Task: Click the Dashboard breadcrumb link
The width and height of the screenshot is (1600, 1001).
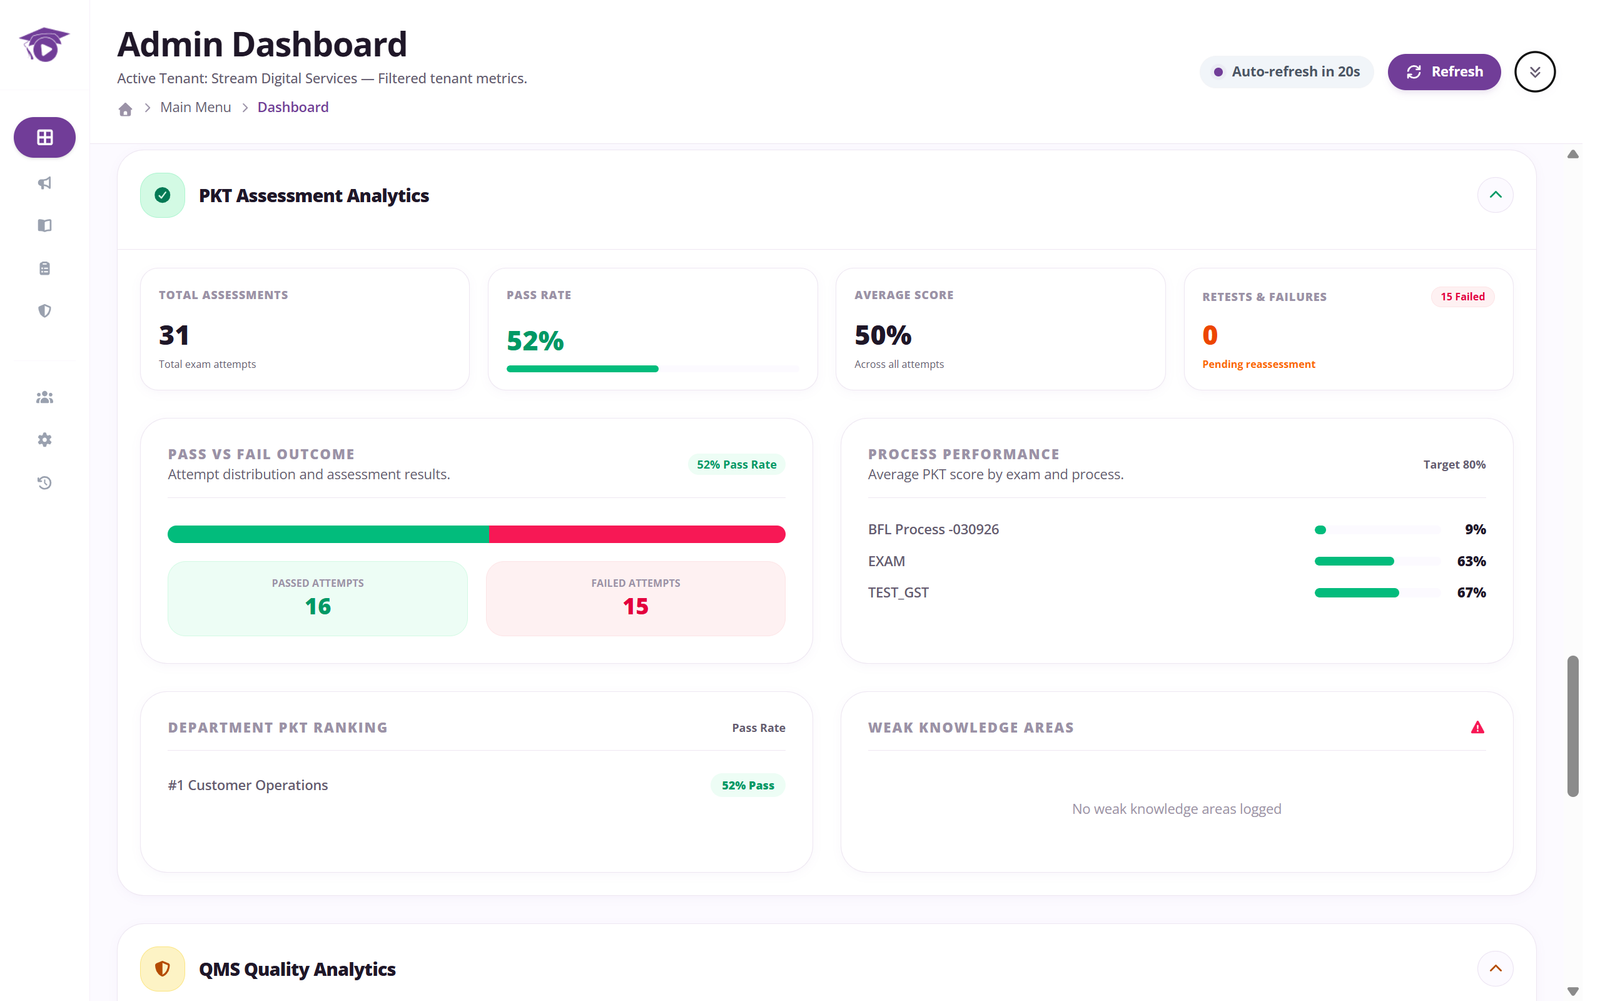Action: click(293, 107)
